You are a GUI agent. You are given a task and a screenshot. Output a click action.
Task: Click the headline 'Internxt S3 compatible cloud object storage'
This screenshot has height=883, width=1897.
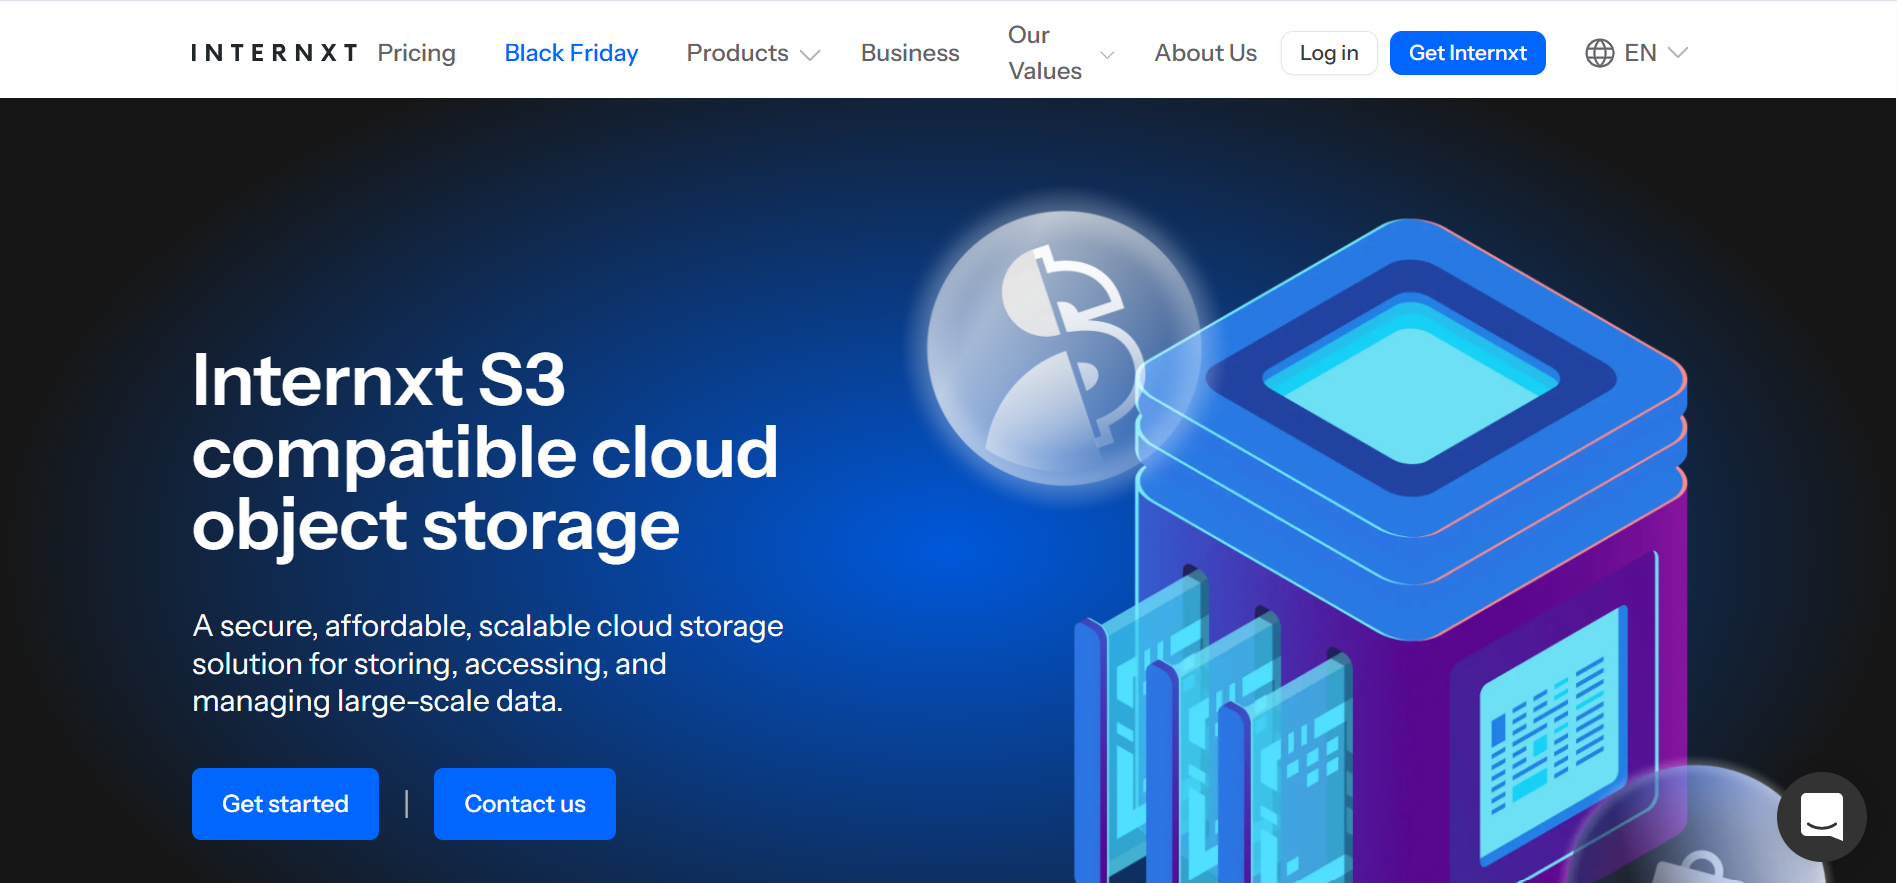point(485,452)
